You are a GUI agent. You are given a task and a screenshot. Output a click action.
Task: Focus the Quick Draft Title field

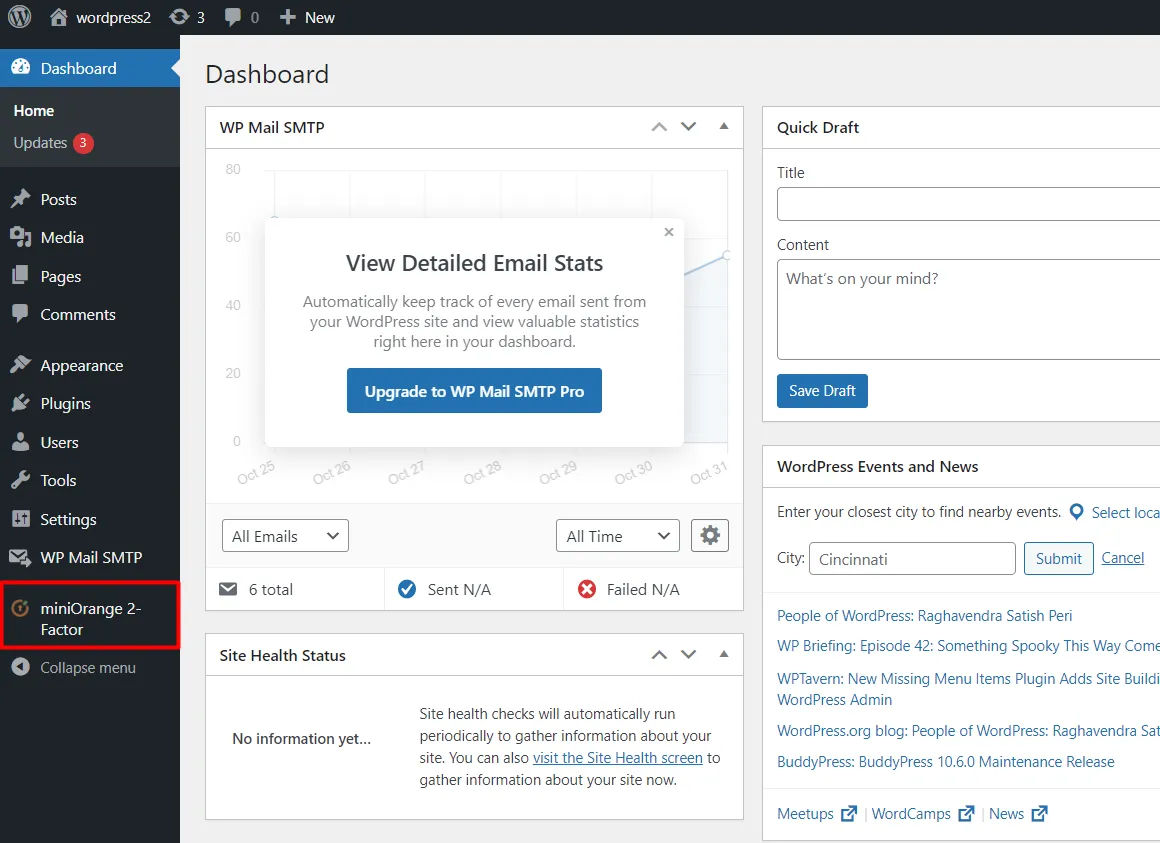point(968,203)
